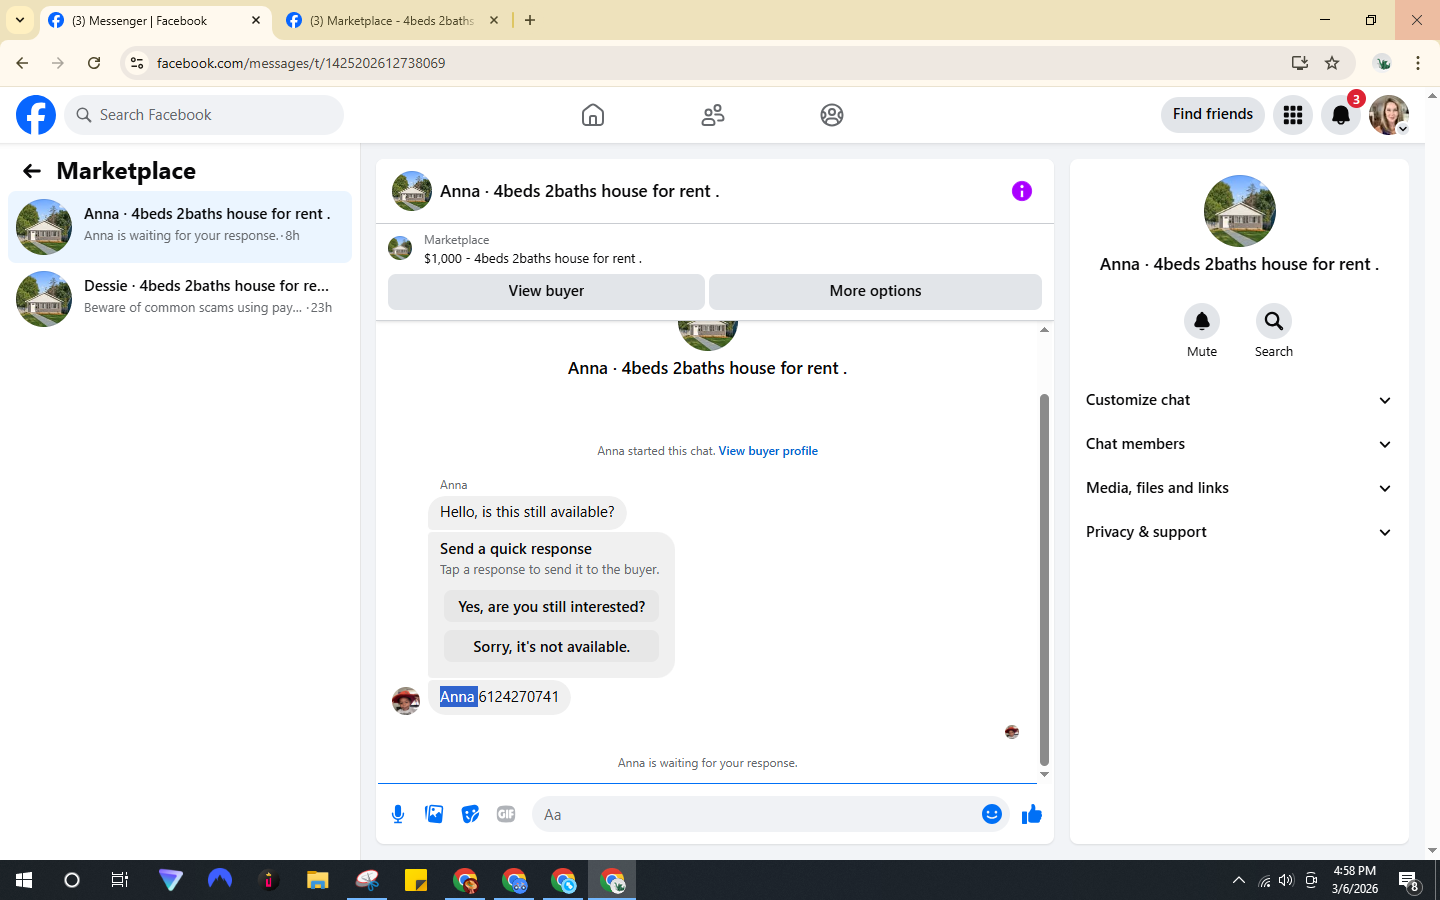
Task: Expand the Chat members section
Action: (x=1239, y=444)
